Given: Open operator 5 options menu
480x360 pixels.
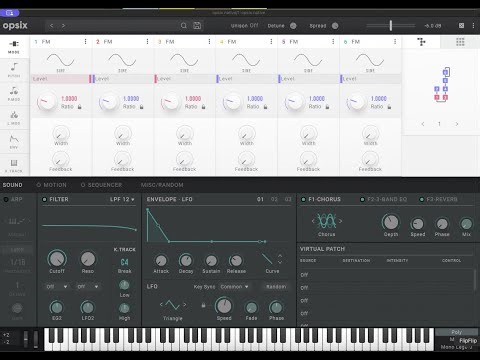Looking at the screenshot, I should coord(333,41).
